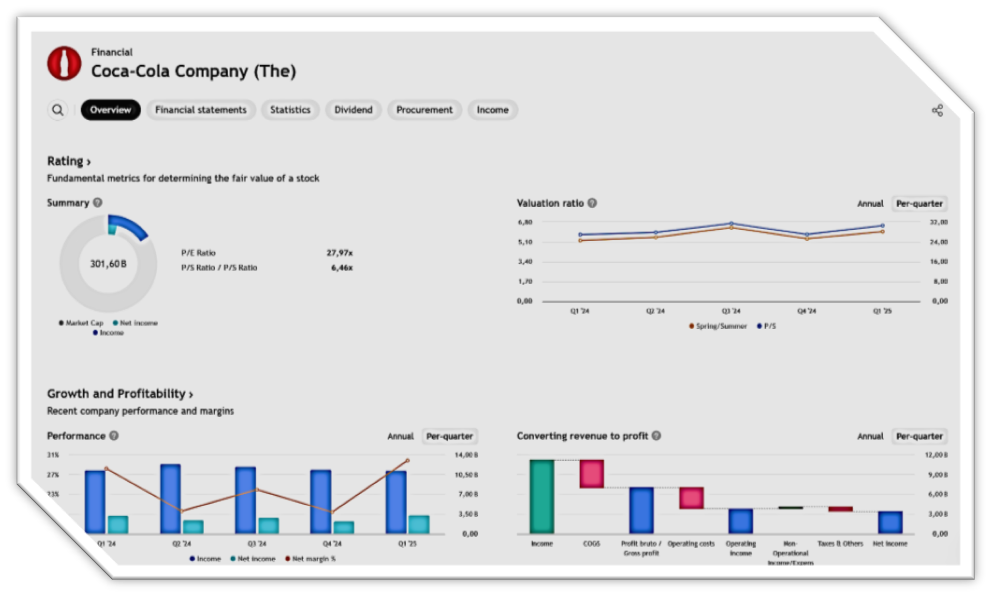Switch to the Statistics tab
This screenshot has height=596, width=991.
(x=290, y=110)
